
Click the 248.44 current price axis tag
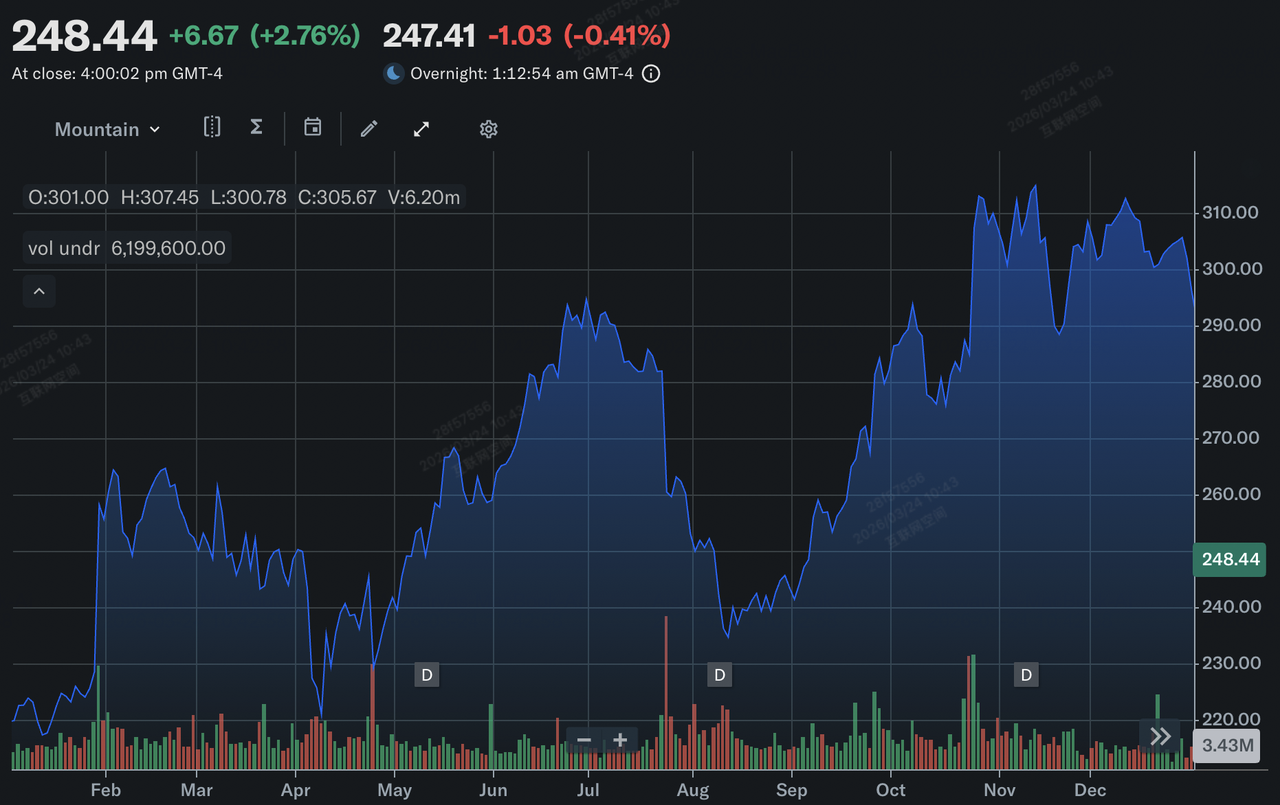1230,559
